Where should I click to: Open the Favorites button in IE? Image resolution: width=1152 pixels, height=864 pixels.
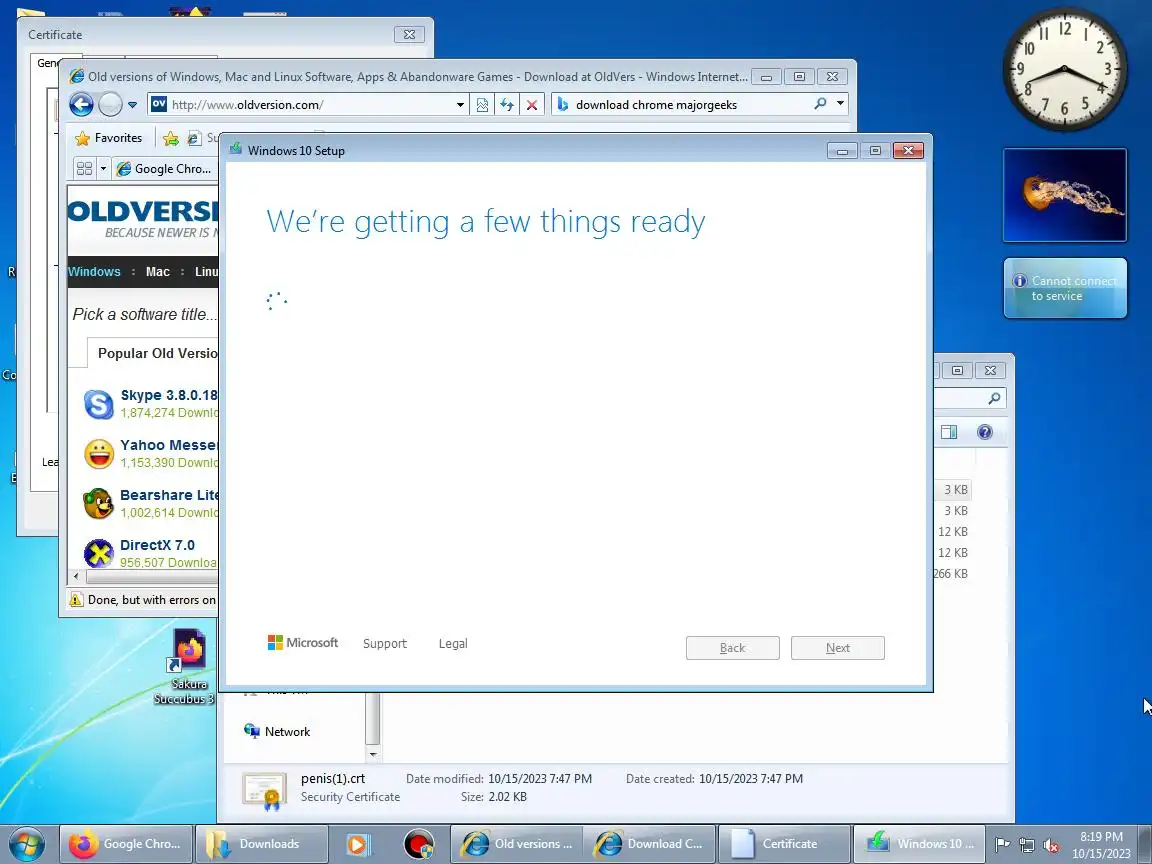[109, 137]
